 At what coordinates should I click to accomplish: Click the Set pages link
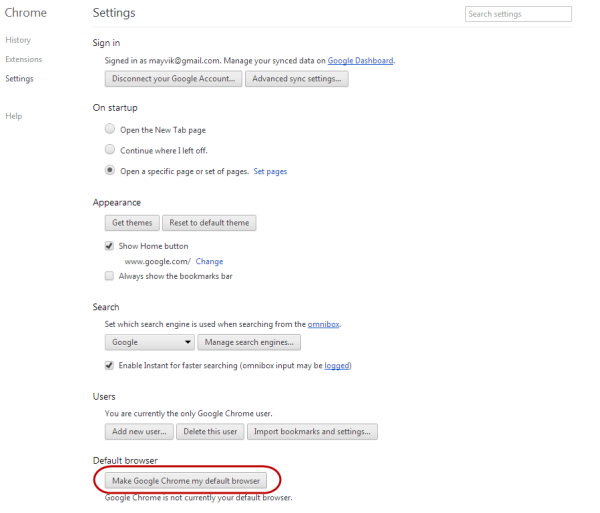270,171
